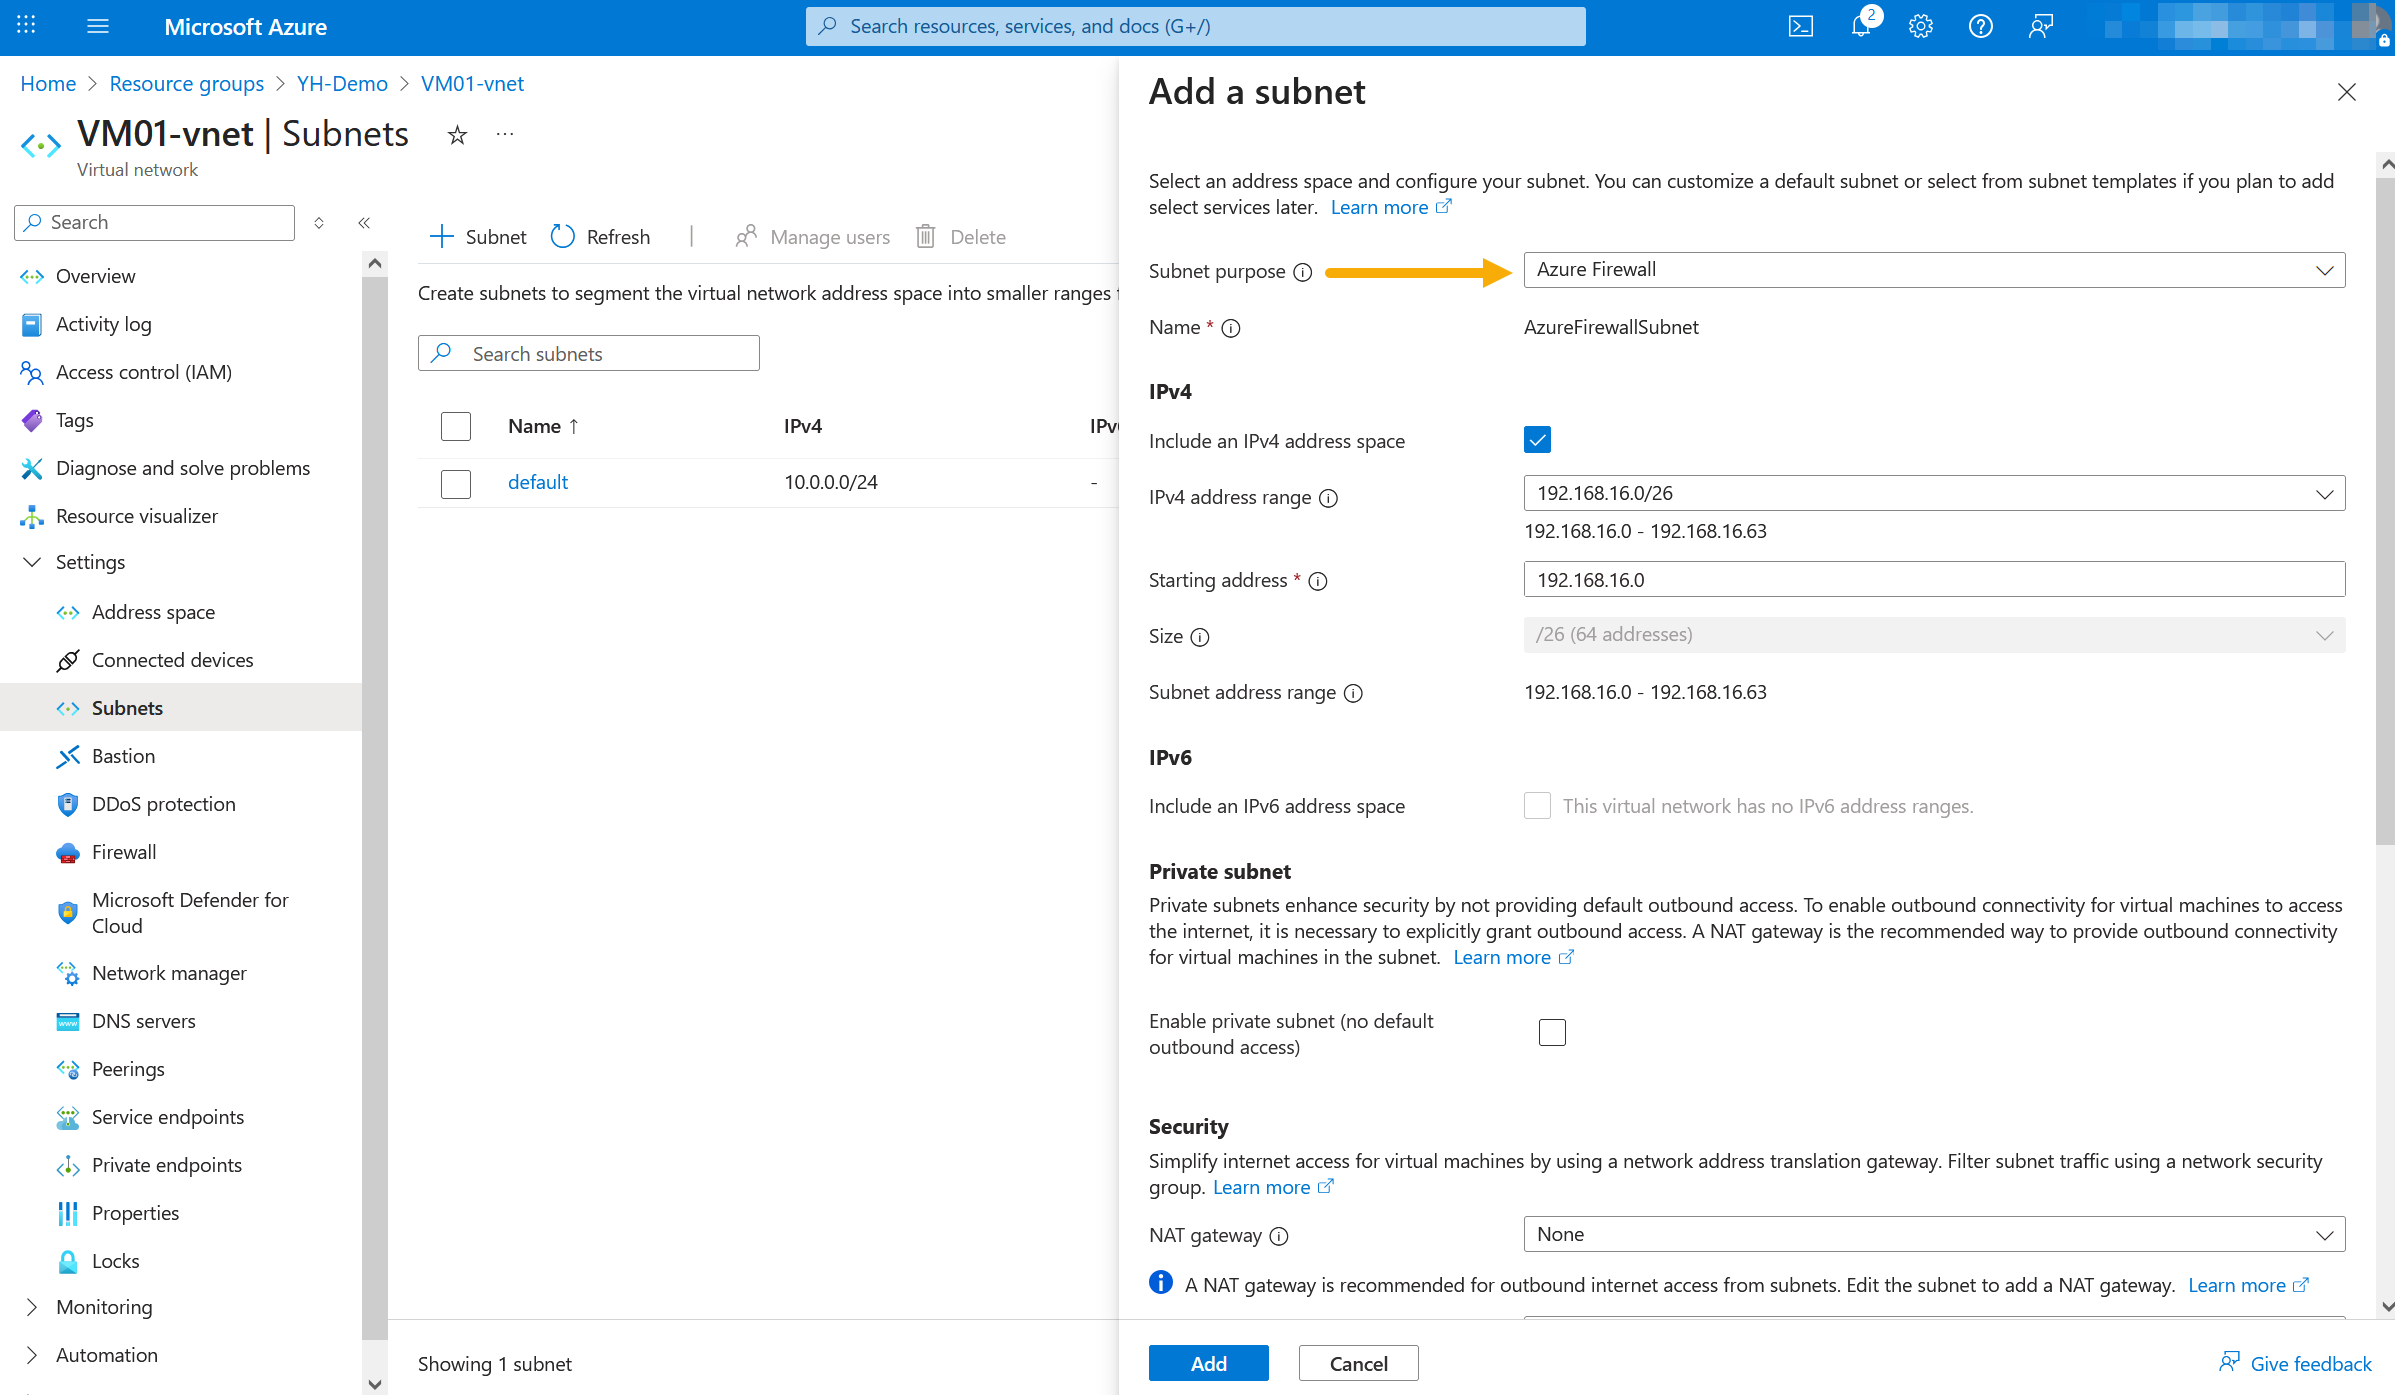This screenshot has height=1395, width=2395.
Task: Click the left menu Search field
Action: point(155,223)
